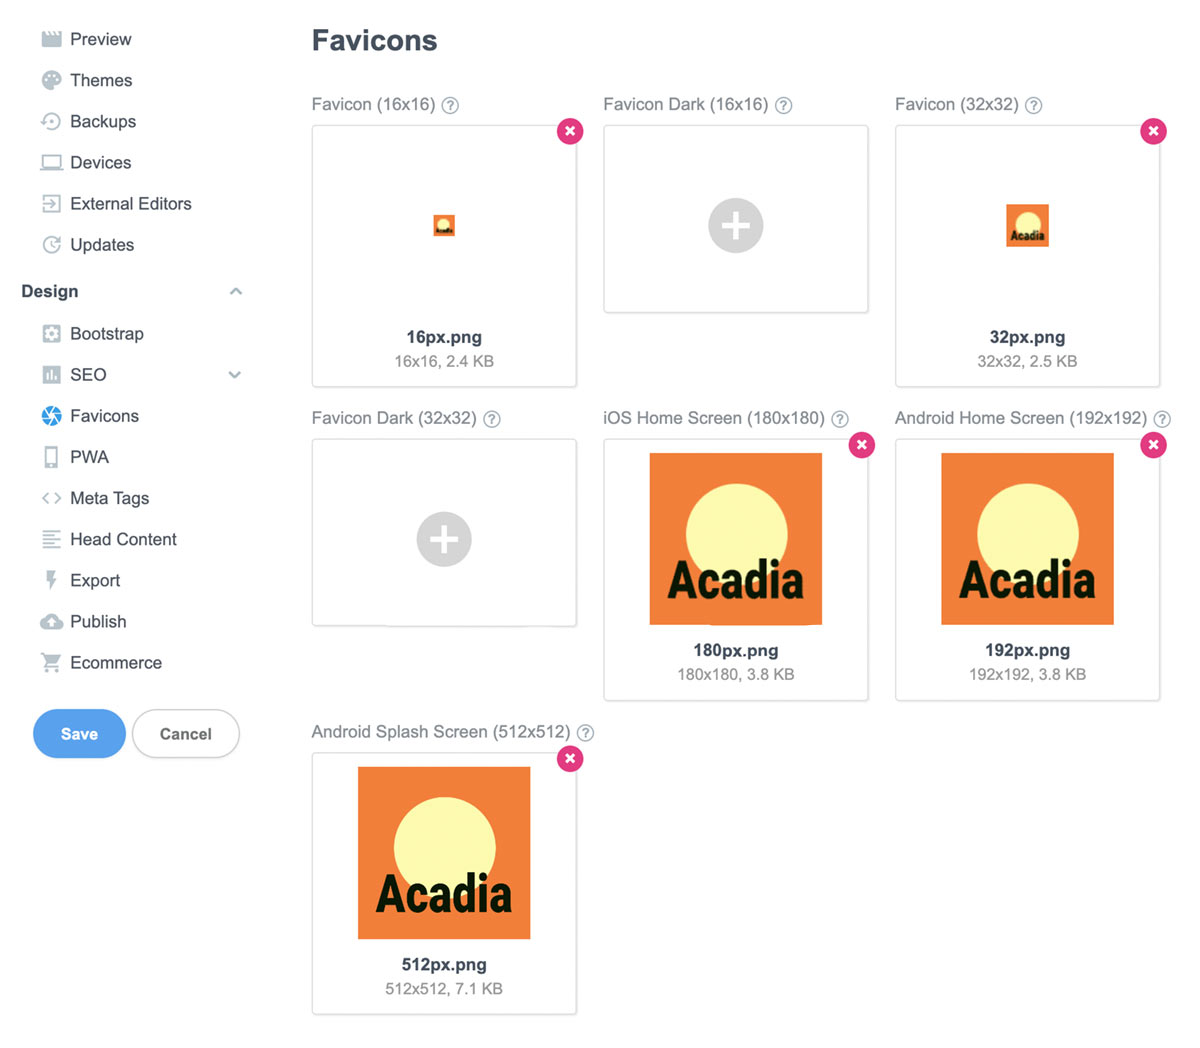Open the Devices panel
The height and width of the screenshot is (1048, 1200).
(x=51, y=162)
